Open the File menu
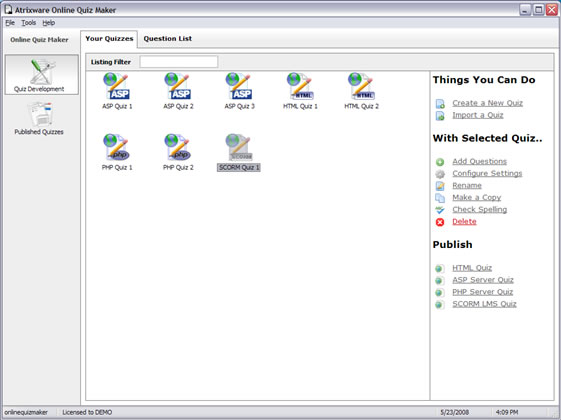561x420 pixels. pos(10,23)
